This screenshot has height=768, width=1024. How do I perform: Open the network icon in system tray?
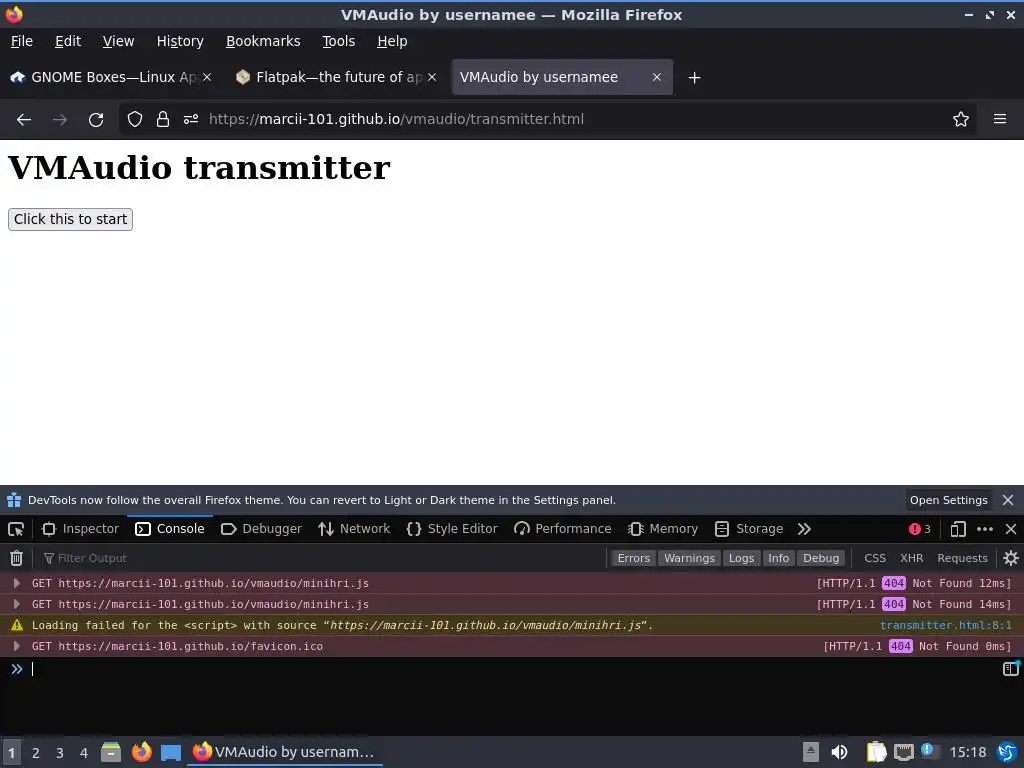[x=904, y=752]
